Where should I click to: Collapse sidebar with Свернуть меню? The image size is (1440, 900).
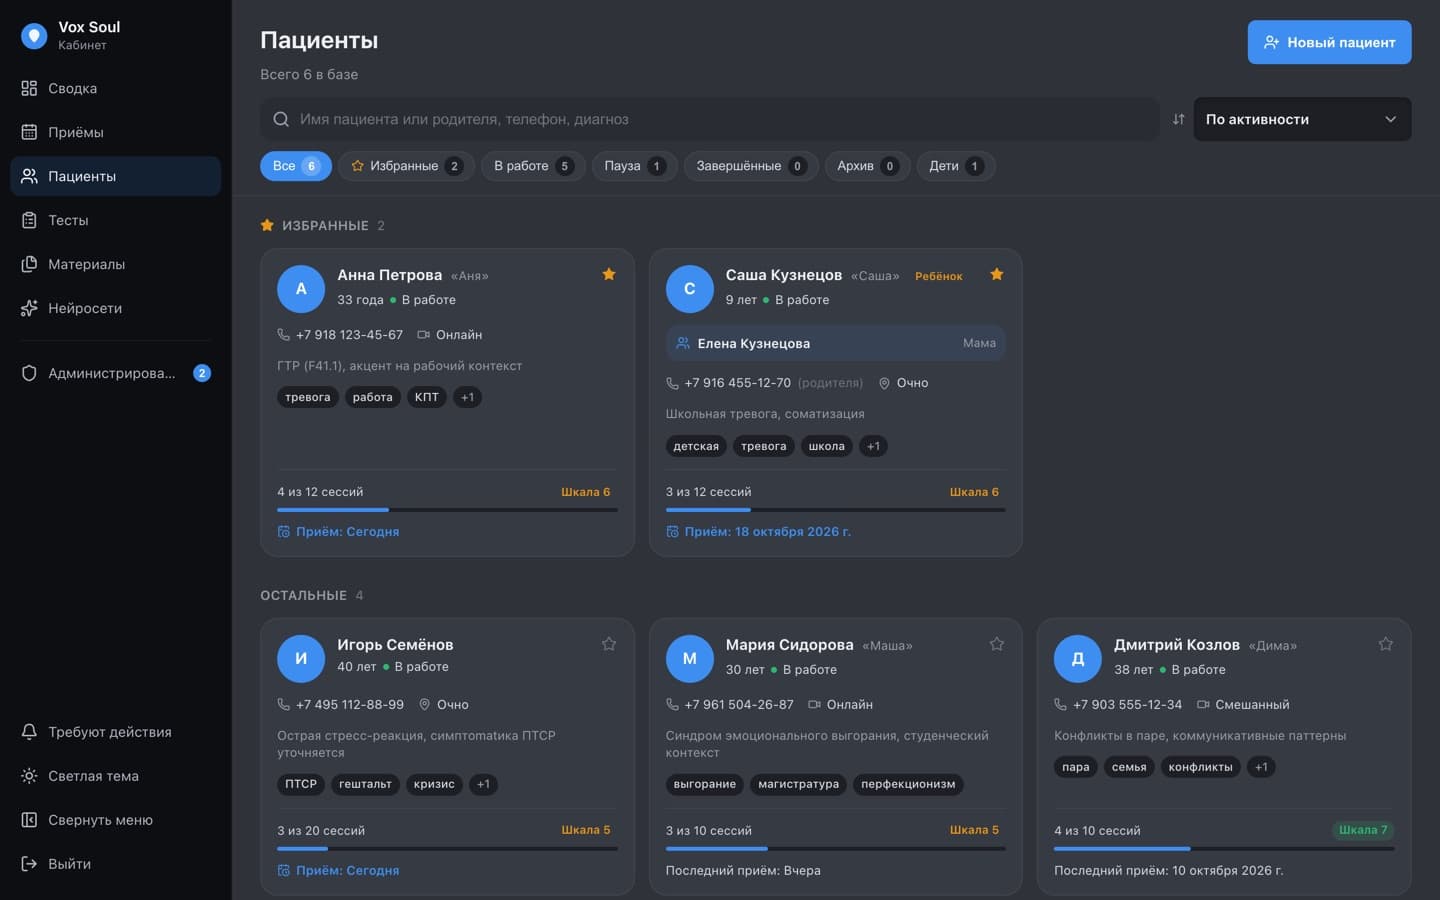coord(115,820)
